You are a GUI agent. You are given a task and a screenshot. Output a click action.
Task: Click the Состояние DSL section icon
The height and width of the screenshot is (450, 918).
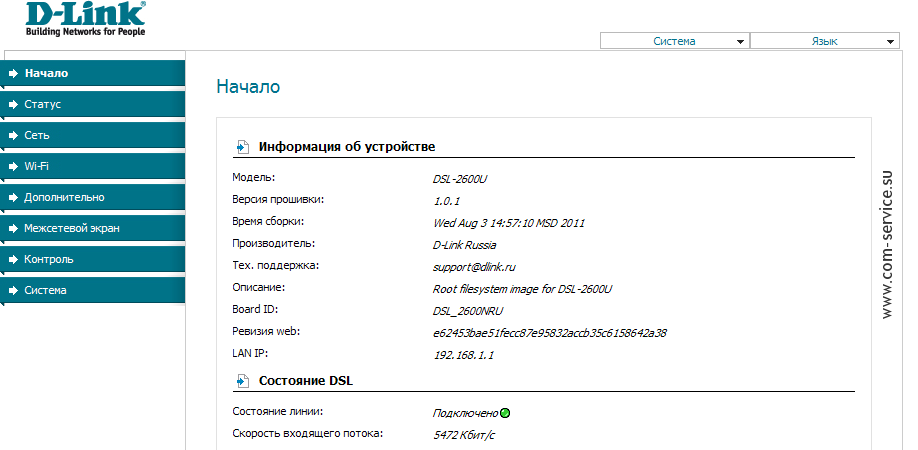(242, 381)
